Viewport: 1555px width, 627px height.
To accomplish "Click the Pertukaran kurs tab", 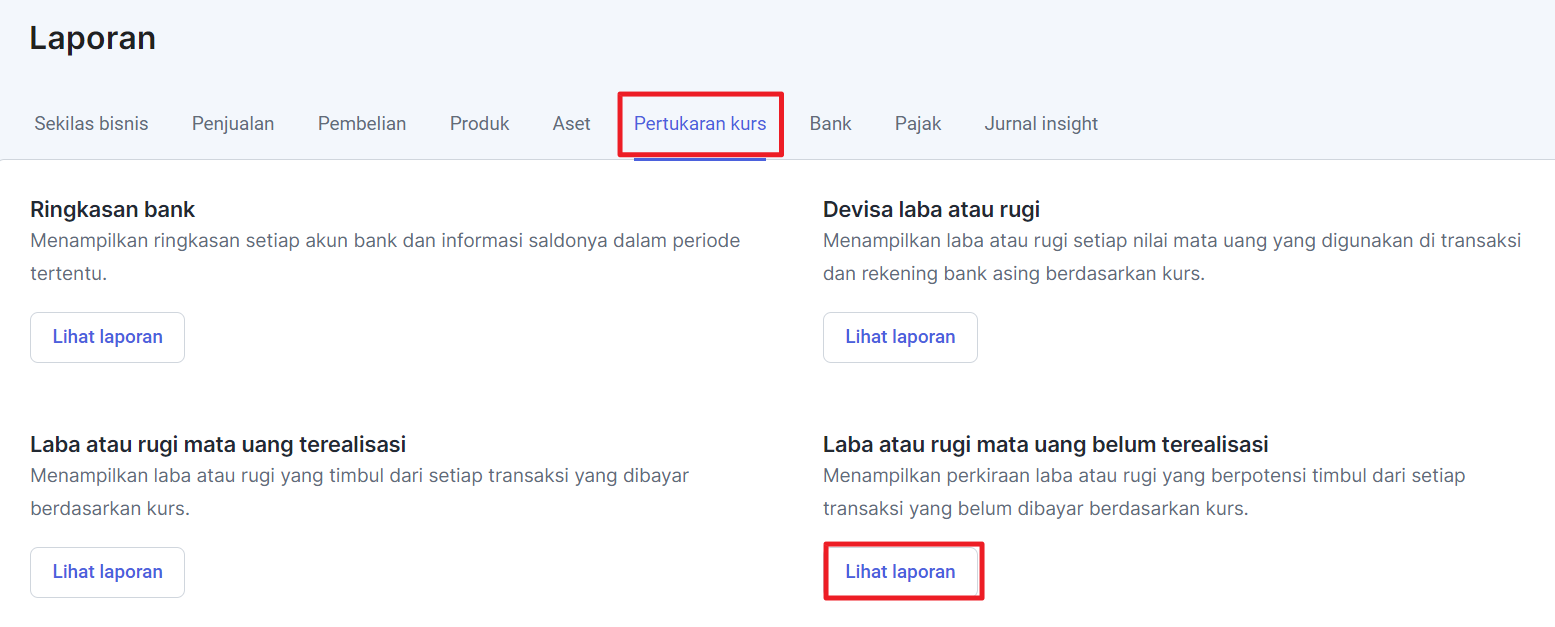I will 700,124.
